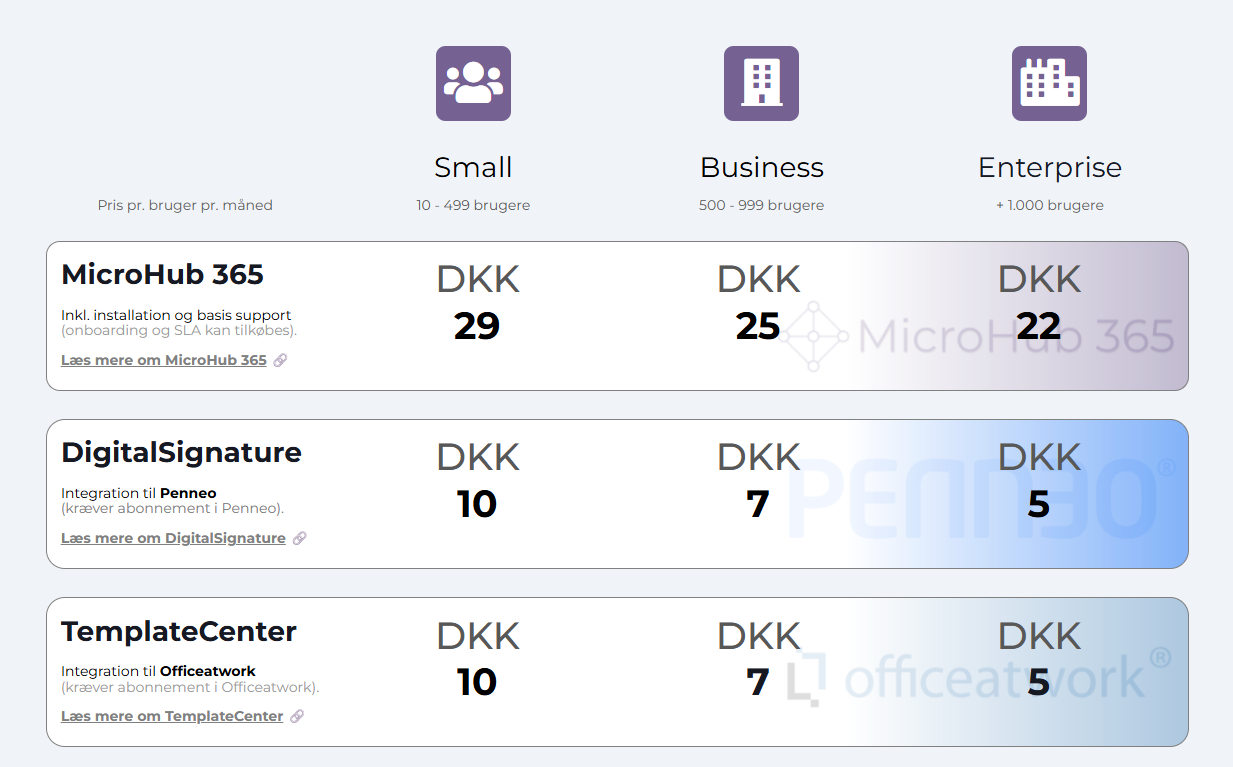
Task: Follow the 'Læs mere om TemplateCenter' link
Action: pyautogui.click(x=172, y=716)
